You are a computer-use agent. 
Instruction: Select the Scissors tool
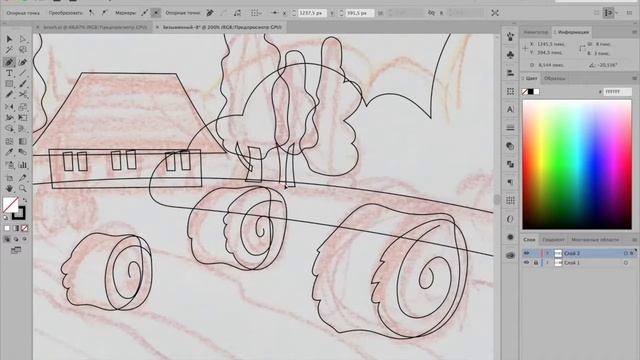(x=23, y=95)
